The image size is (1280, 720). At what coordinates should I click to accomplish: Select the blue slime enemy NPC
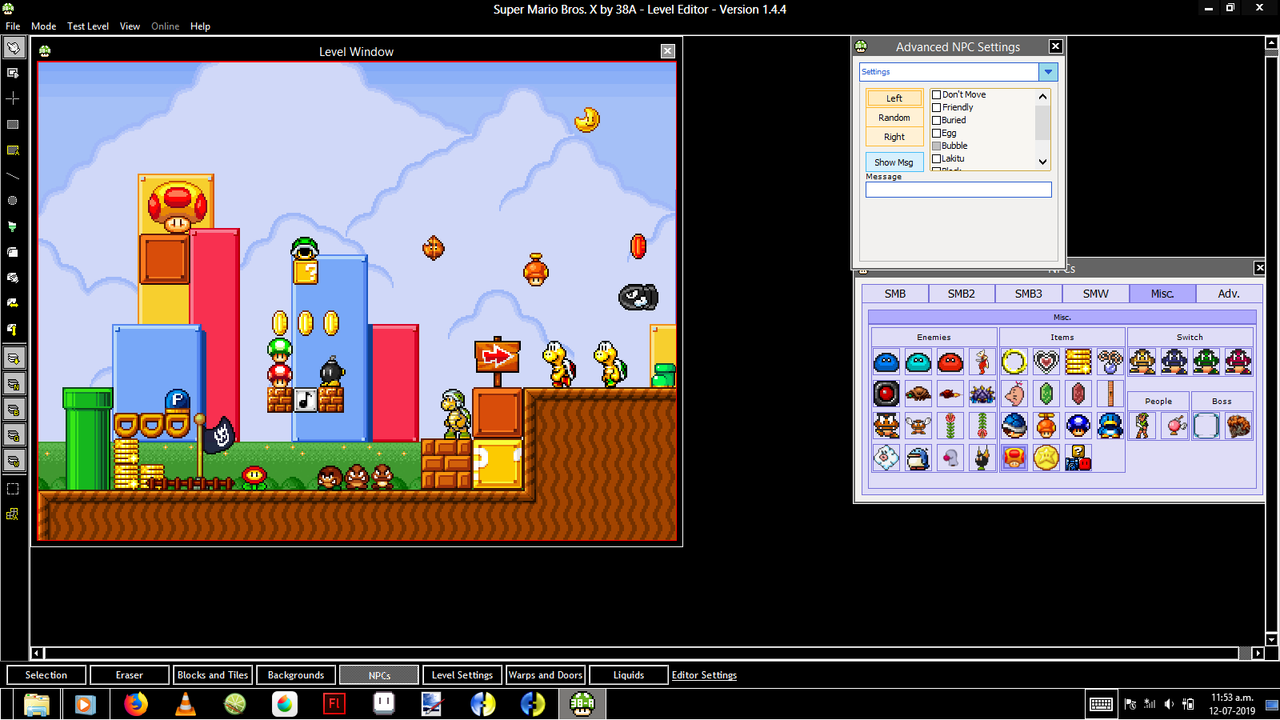[x=885, y=362]
